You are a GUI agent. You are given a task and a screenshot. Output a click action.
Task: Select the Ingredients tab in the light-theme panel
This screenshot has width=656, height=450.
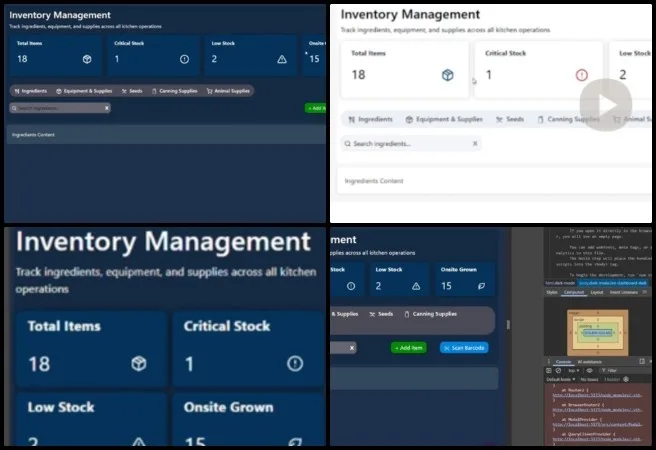[369, 119]
